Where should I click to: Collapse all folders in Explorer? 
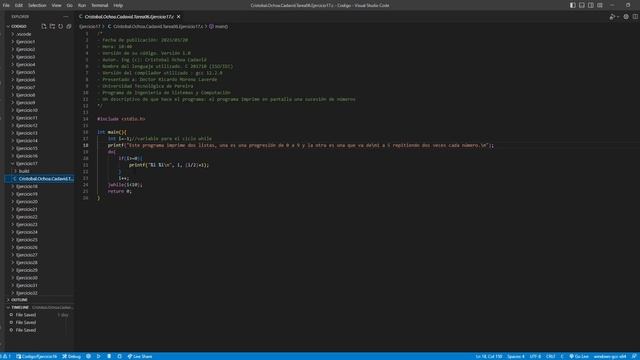tap(69, 26)
